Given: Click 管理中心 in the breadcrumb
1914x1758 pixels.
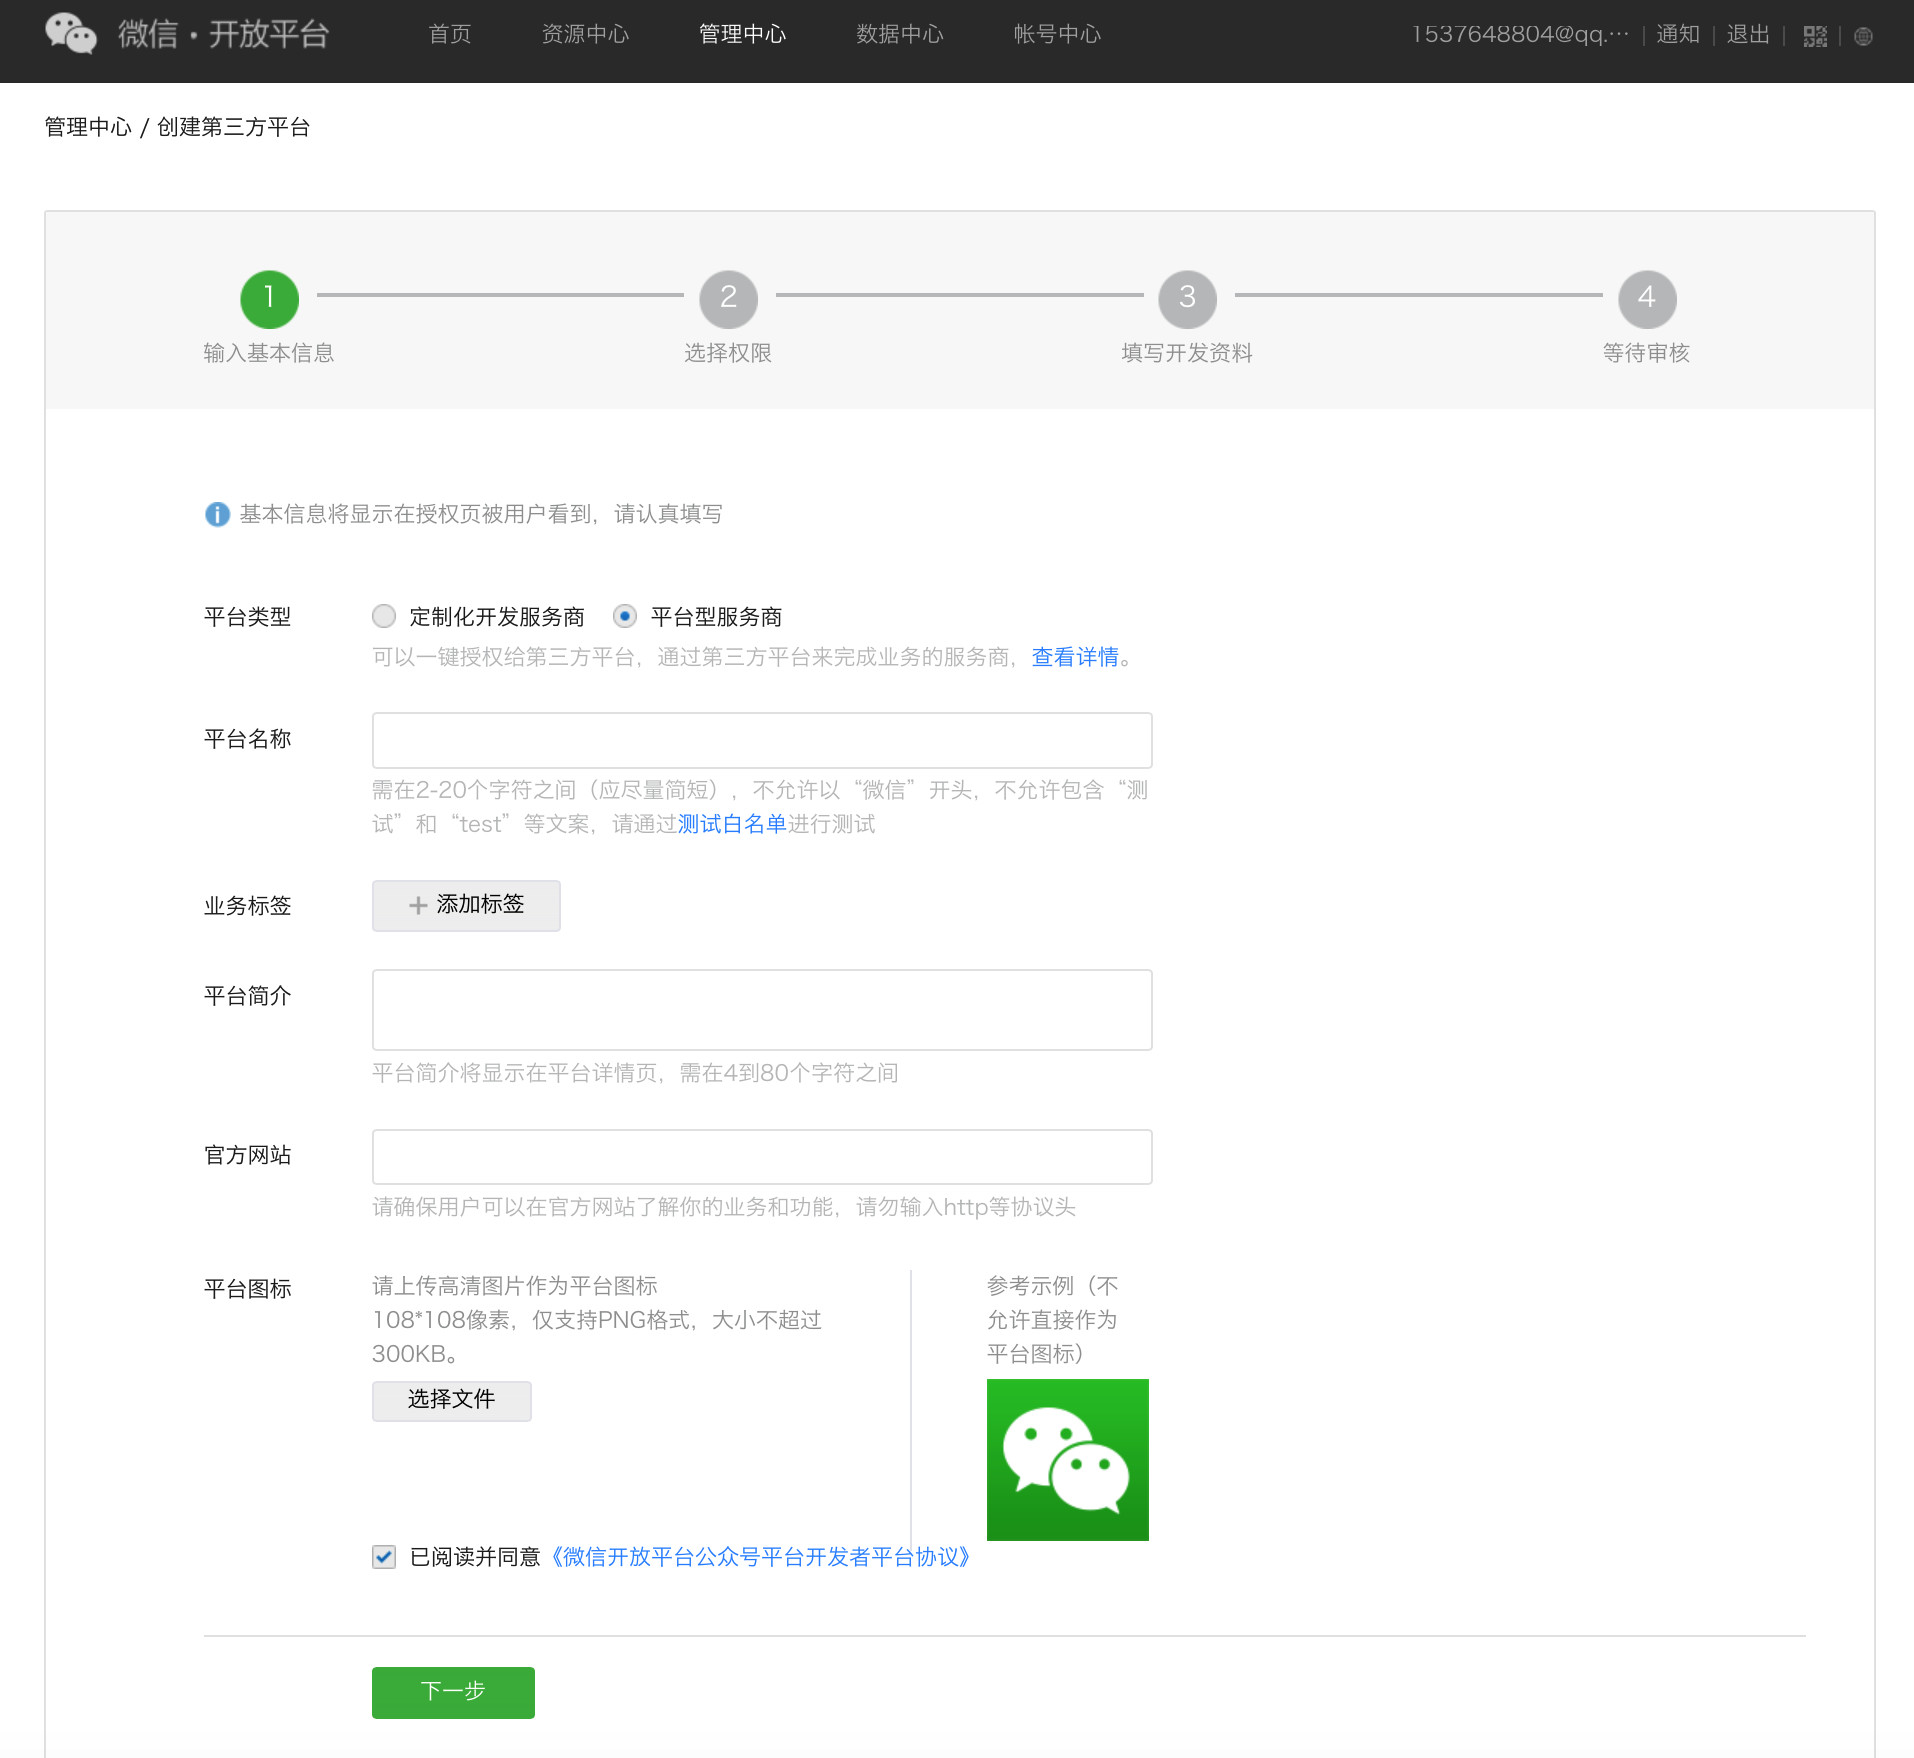Looking at the screenshot, I should tap(88, 127).
